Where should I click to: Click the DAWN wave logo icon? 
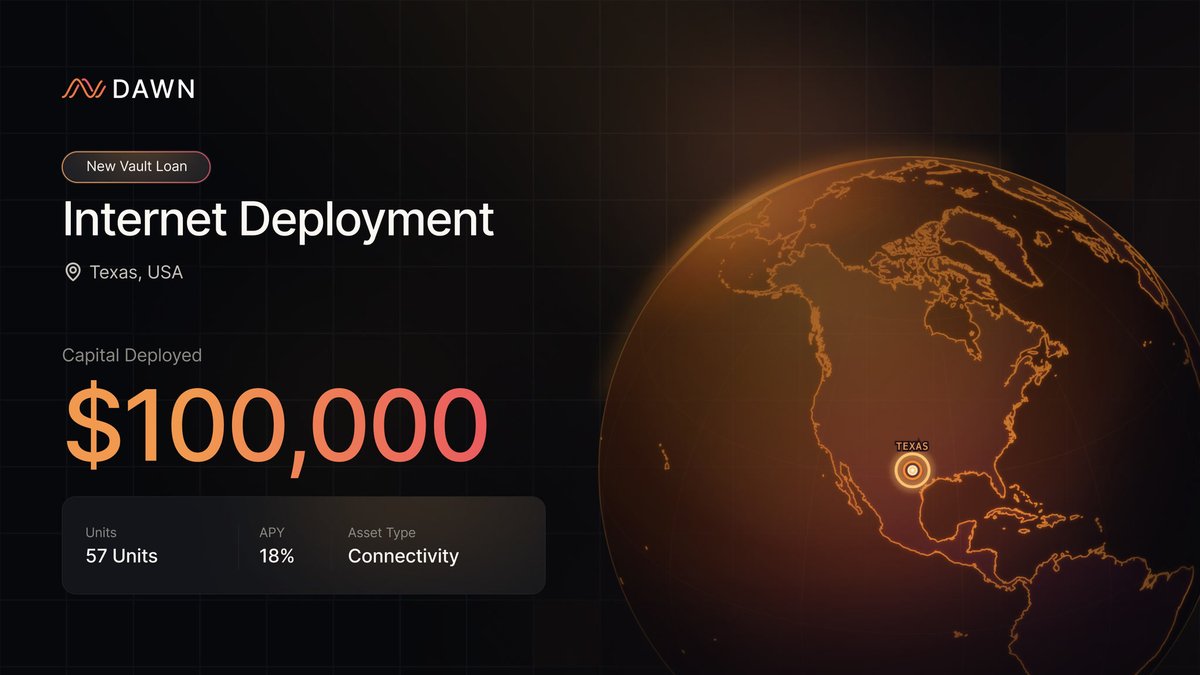point(83,89)
